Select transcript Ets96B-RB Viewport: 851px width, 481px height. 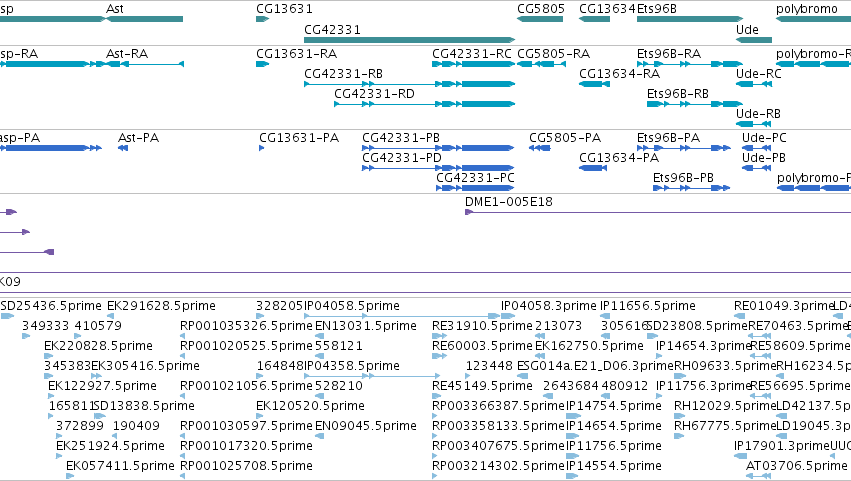[x=678, y=94]
